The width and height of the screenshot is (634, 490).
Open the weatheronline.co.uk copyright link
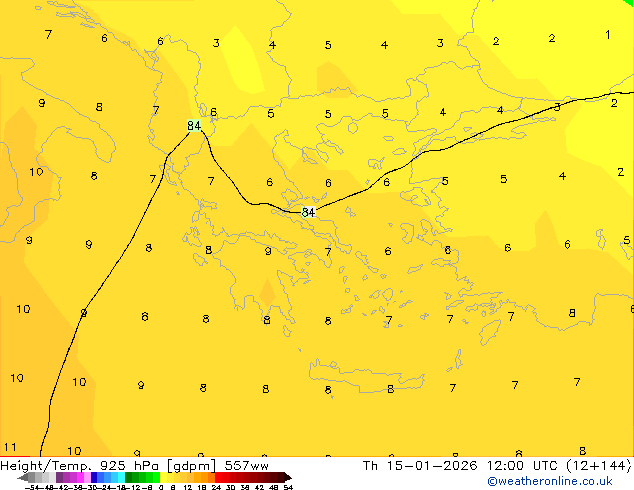coord(550,481)
